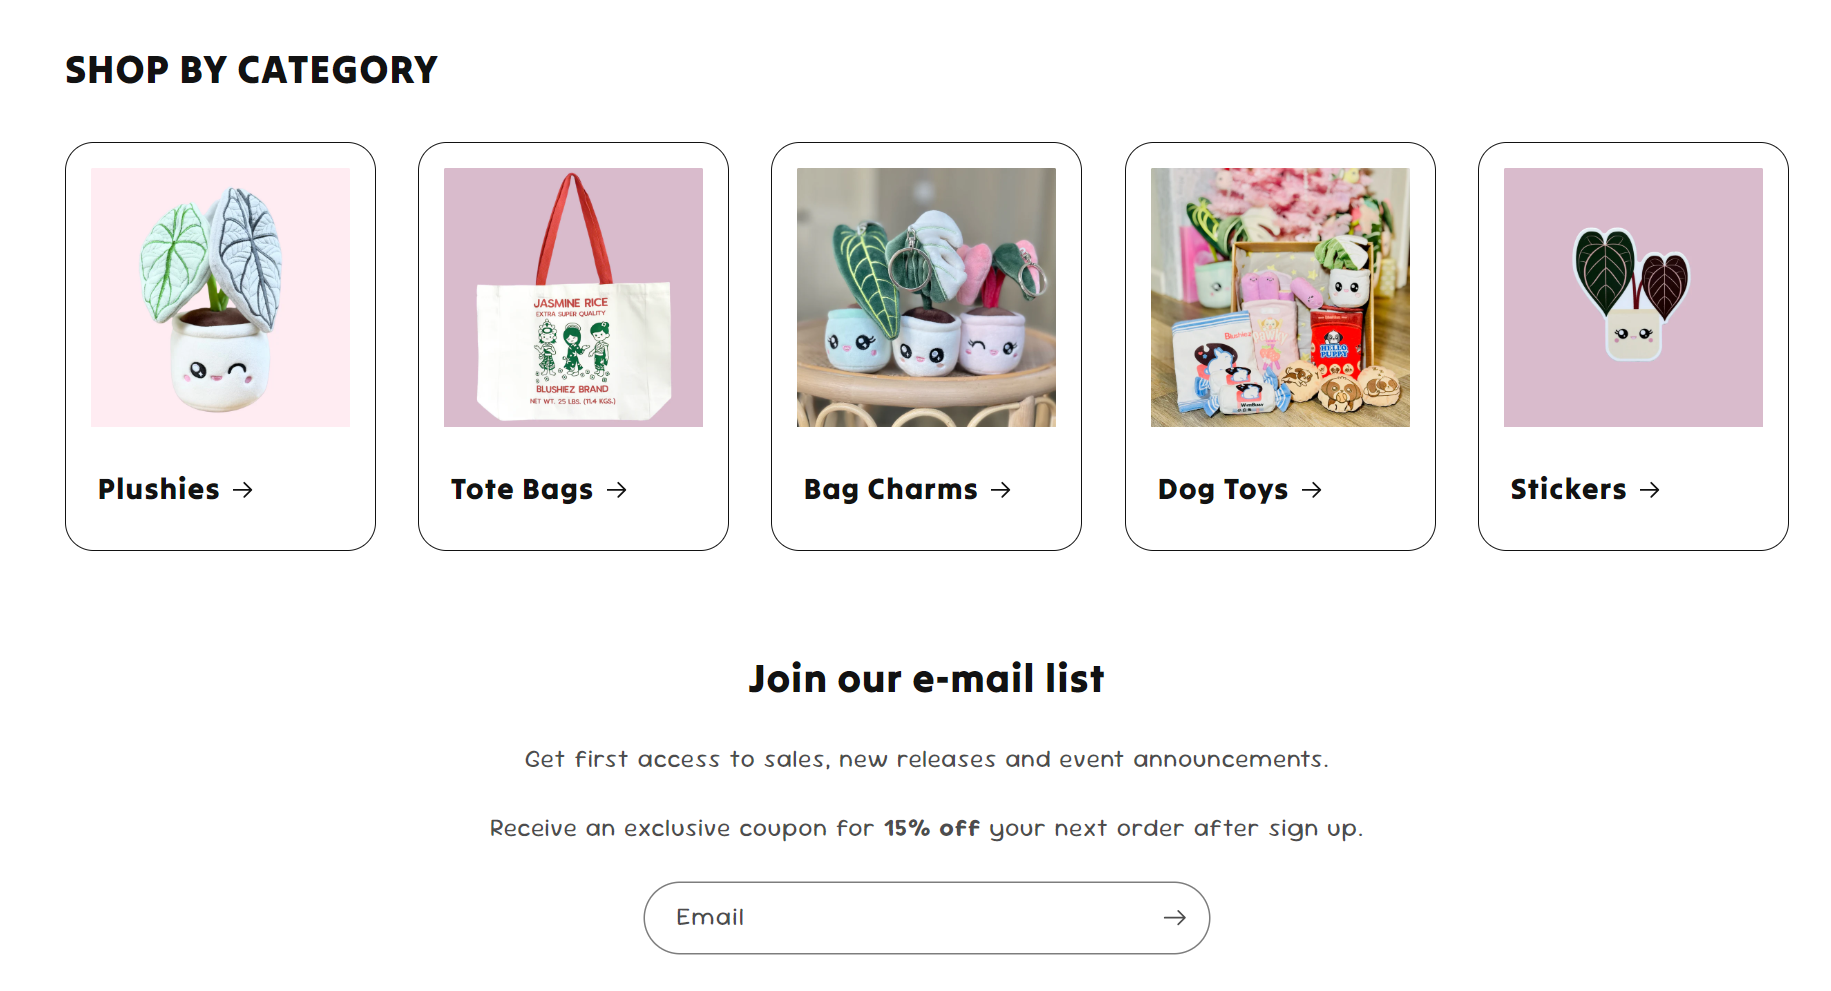
Task: Click the SHOP BY CATEGORY heading
Action: [x=251, y=69]
